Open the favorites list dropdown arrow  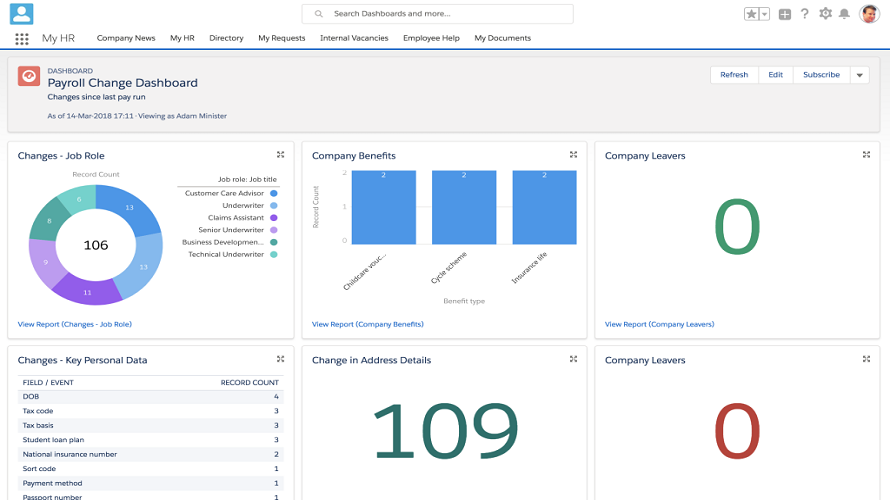(765, 14)
